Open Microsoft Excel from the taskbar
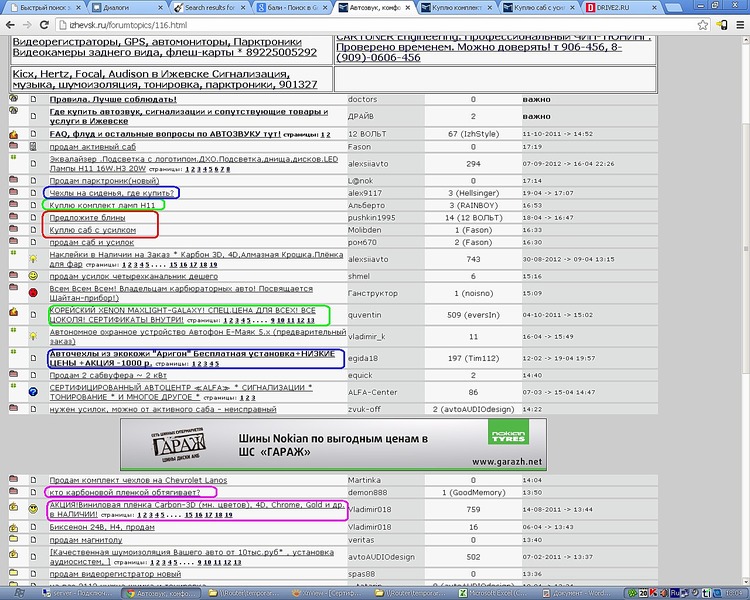 pos(495,594)
